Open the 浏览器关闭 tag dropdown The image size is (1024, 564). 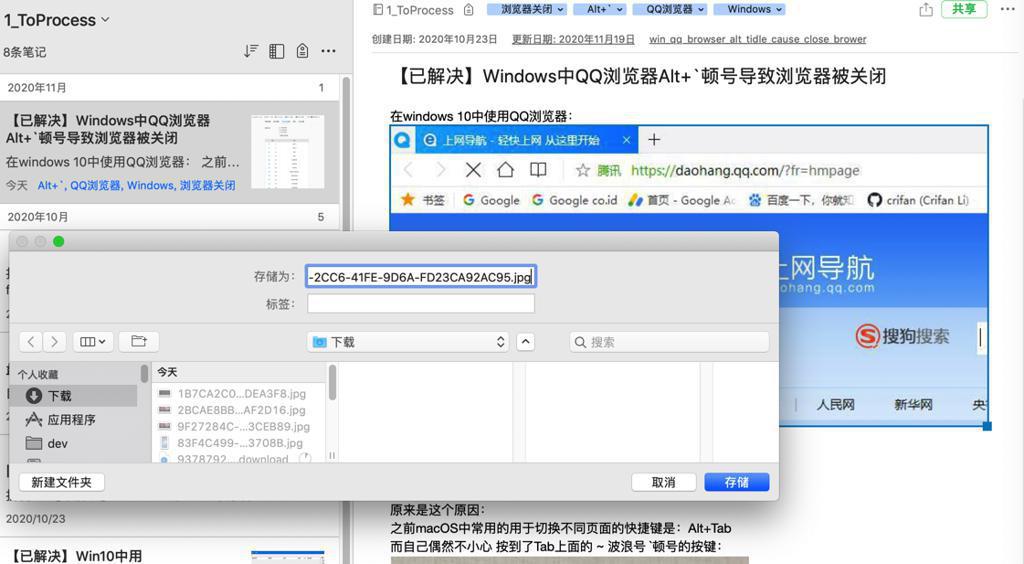pyautogui.click(x=526, y=9)
